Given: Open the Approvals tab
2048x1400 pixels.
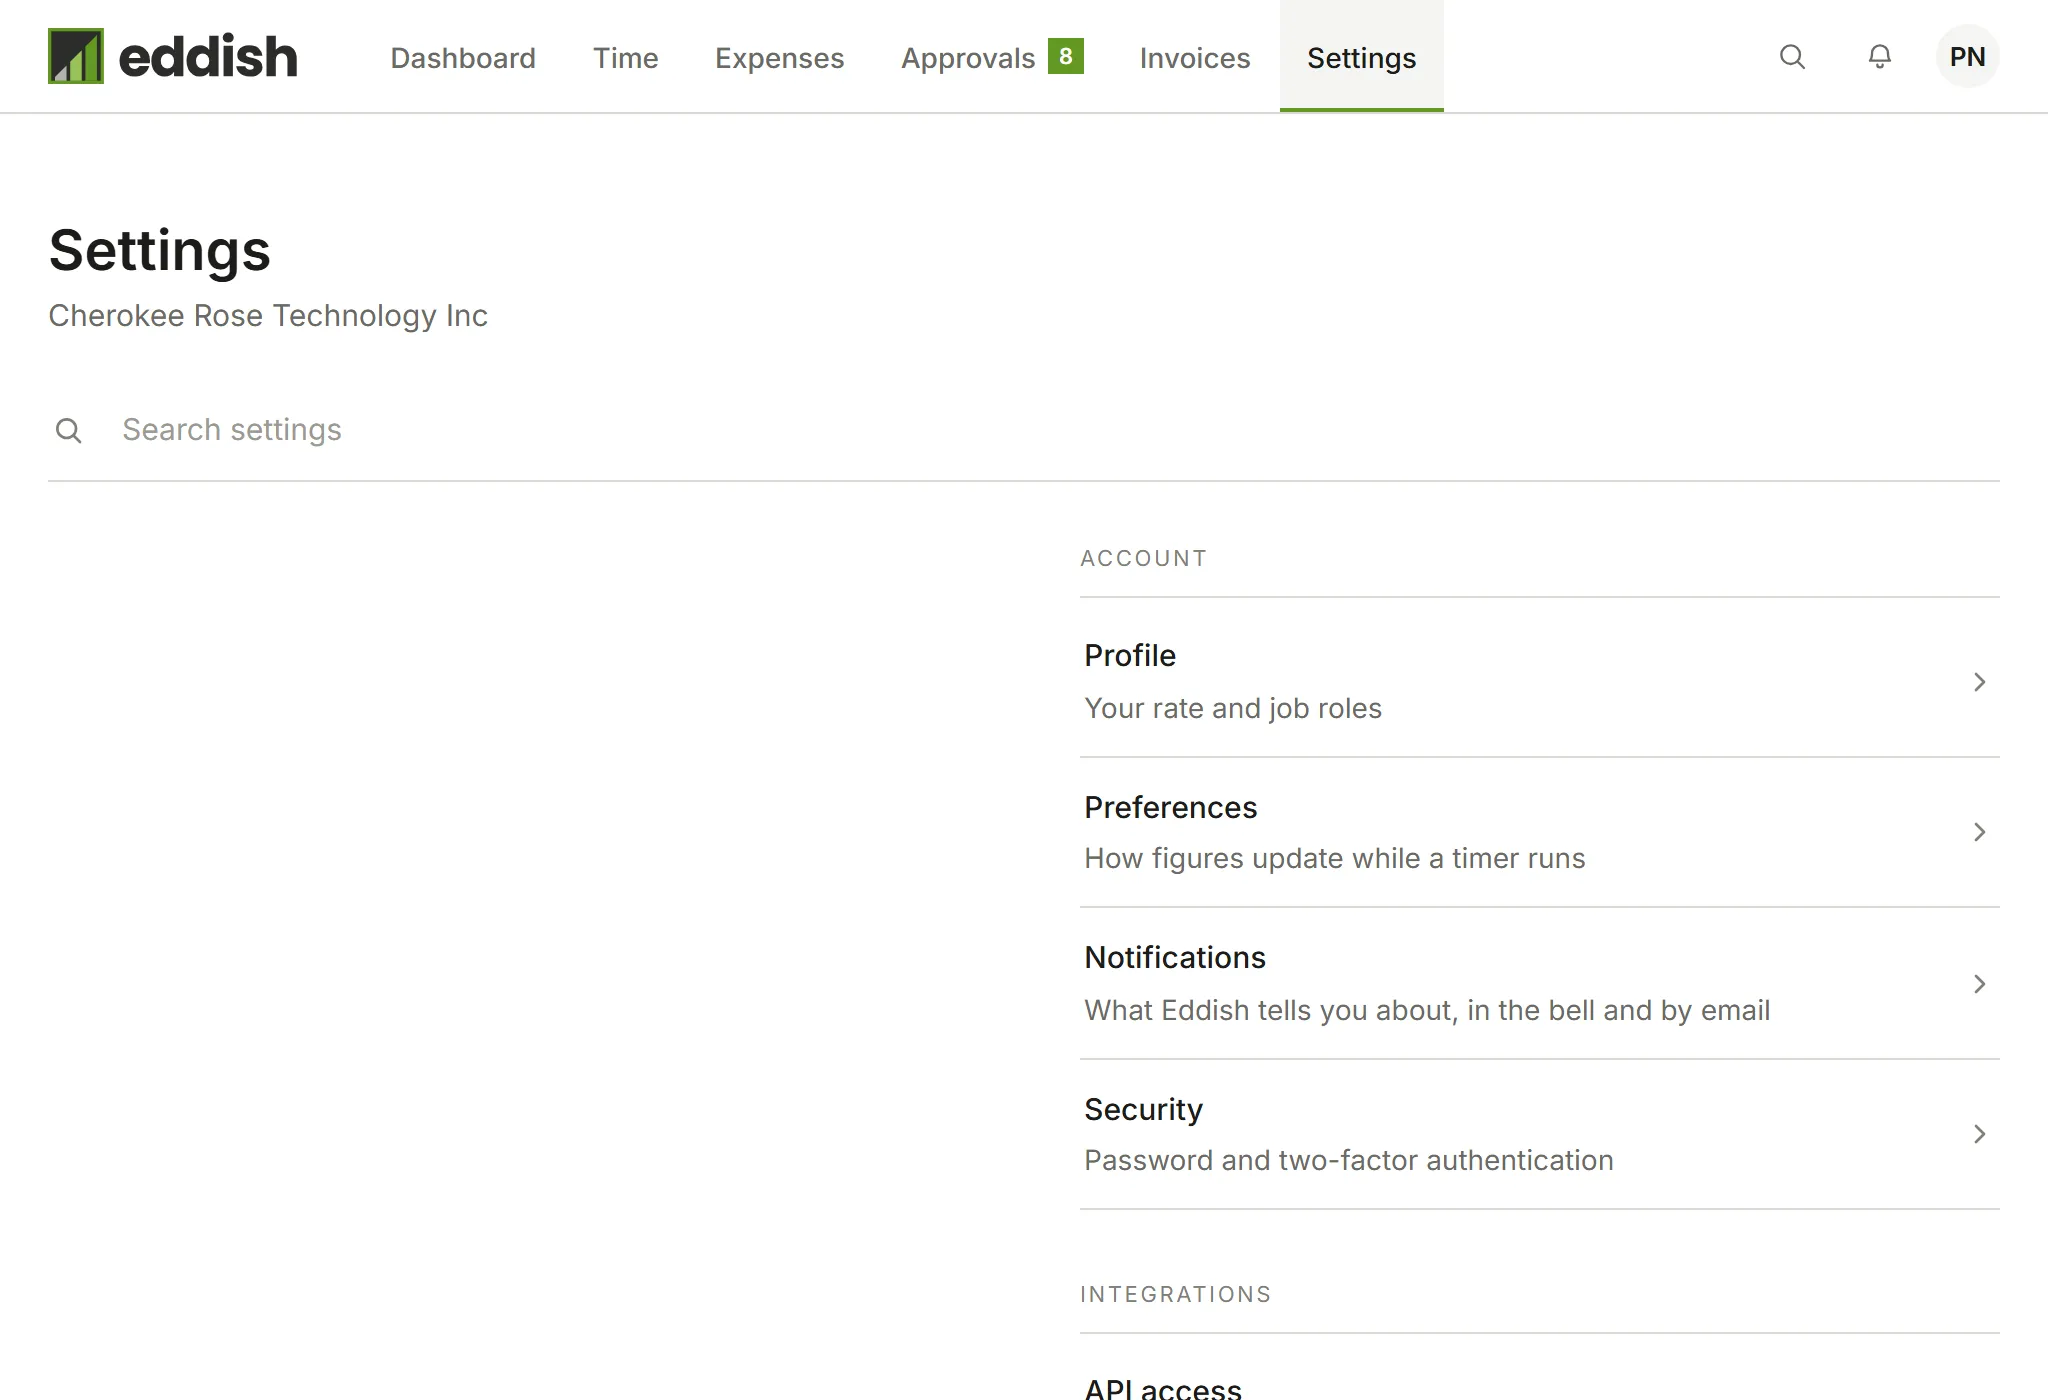Looking at the screenshot, I should point(992,57).
